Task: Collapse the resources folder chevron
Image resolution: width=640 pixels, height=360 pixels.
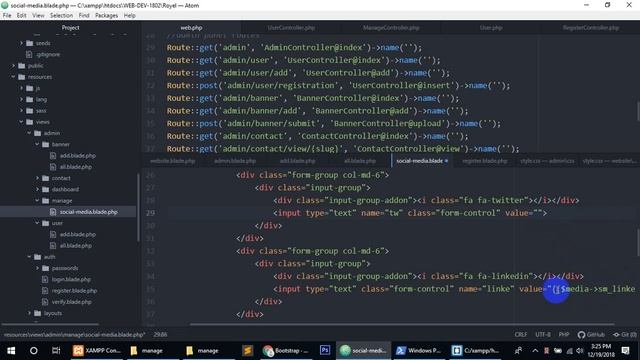Action: coord(13,77)
